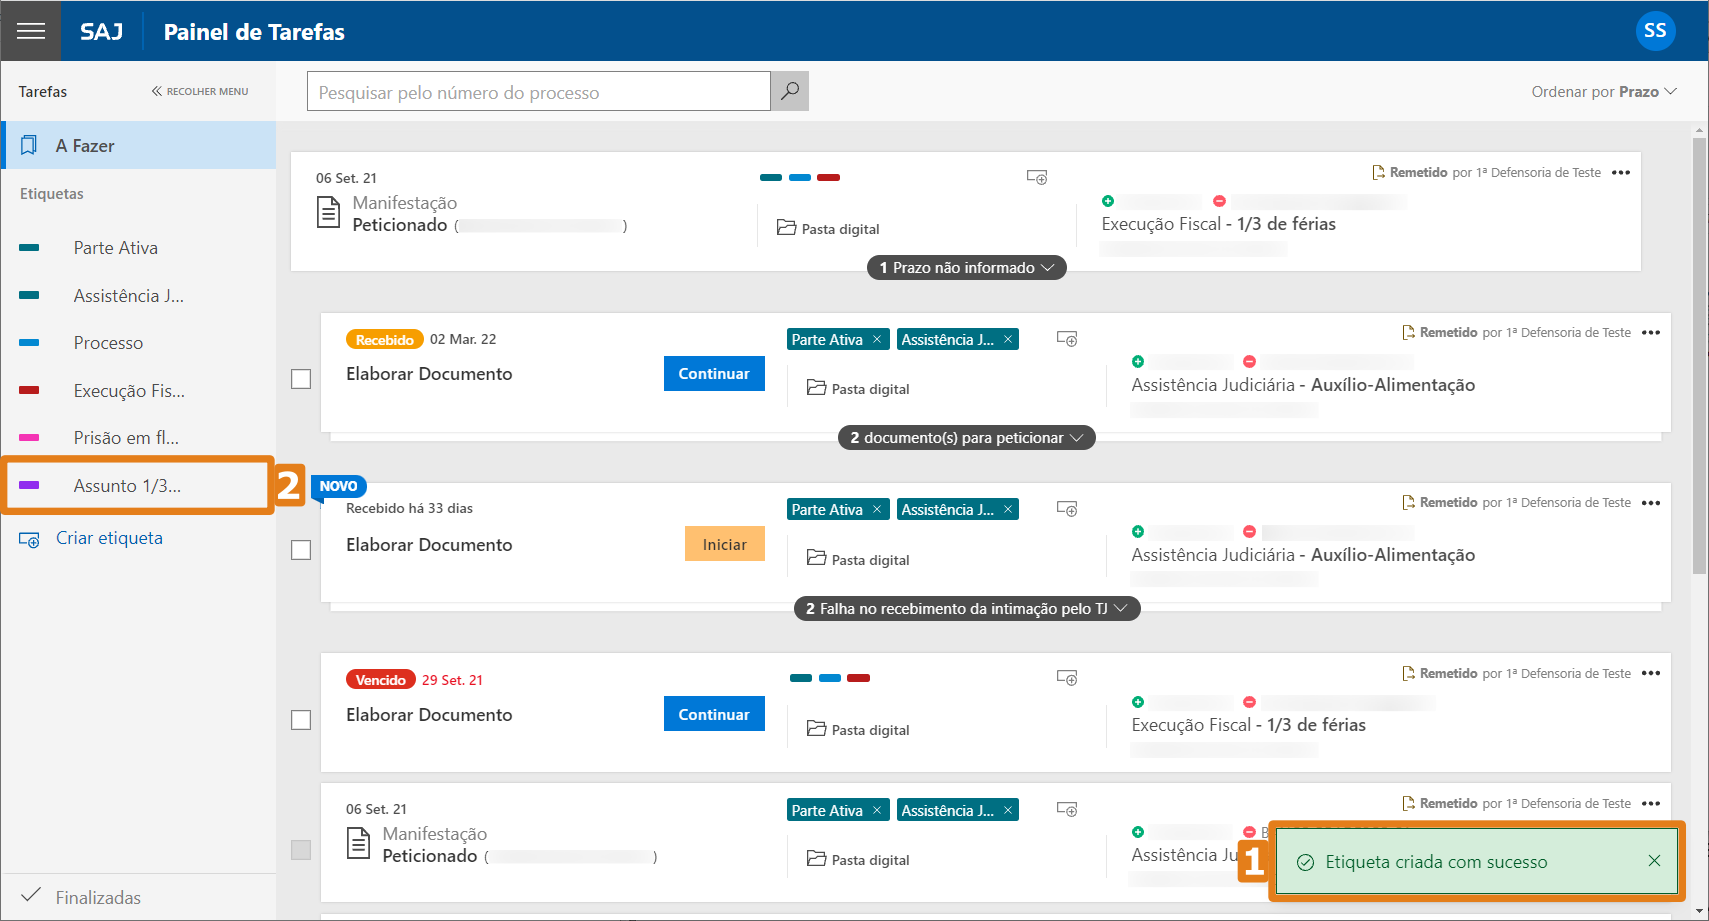Click green plus party icon on Recebido task
The width and height of the screenshot is (1709, 921).
[1138, 362]
